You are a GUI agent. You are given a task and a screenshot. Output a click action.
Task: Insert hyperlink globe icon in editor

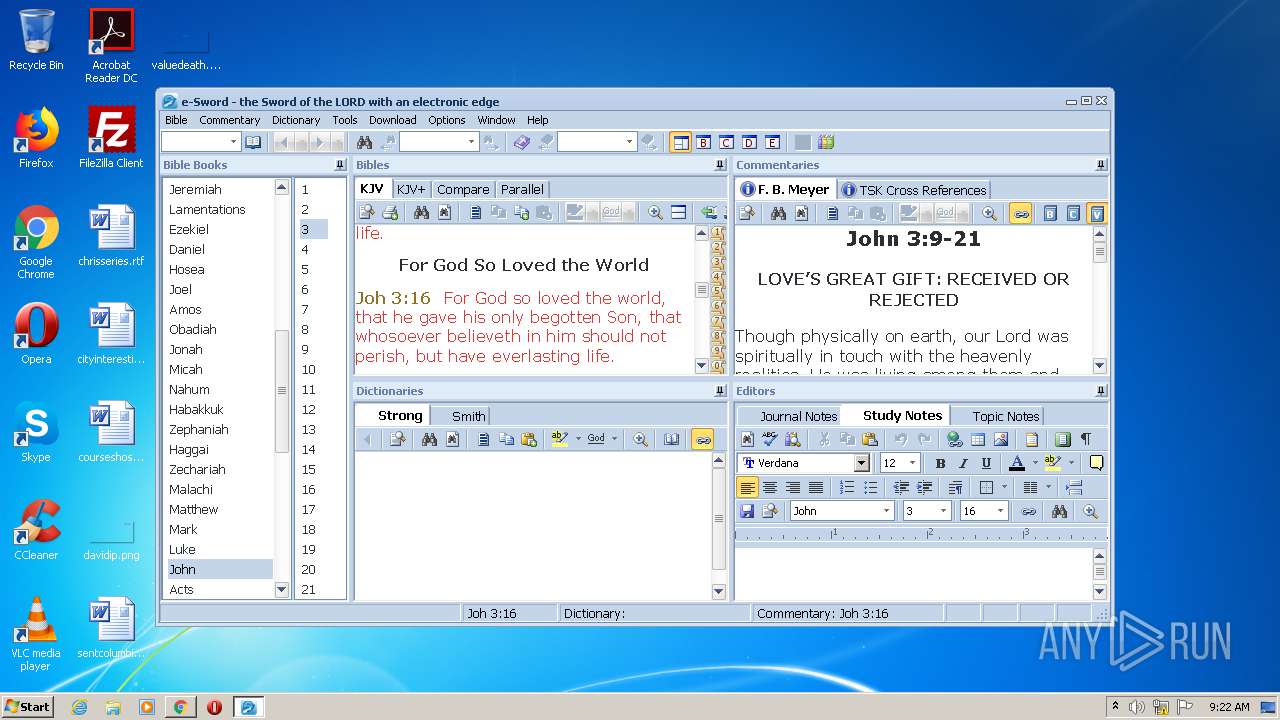coord(954,439)
